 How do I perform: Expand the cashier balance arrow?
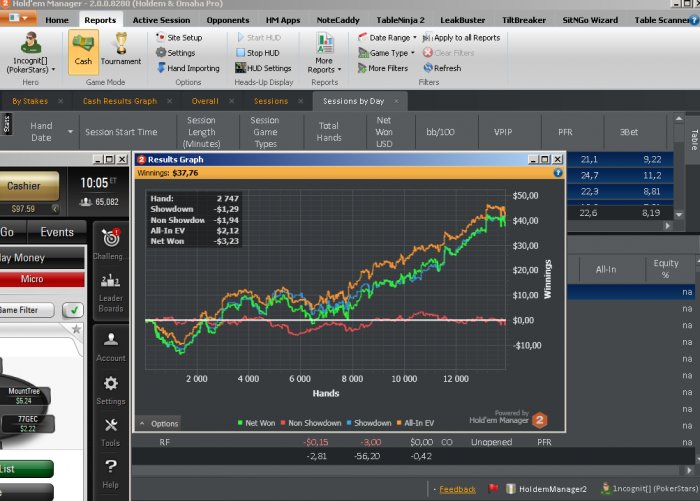click(55, 209)
